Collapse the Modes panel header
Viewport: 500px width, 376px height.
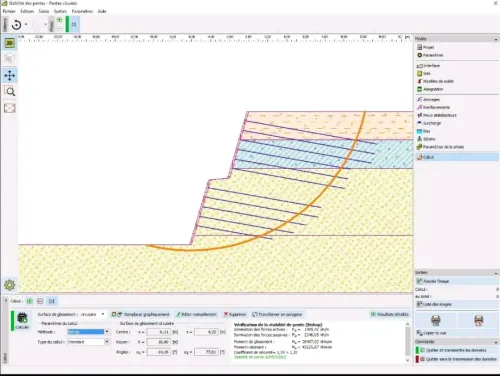[x=496, y=39]
